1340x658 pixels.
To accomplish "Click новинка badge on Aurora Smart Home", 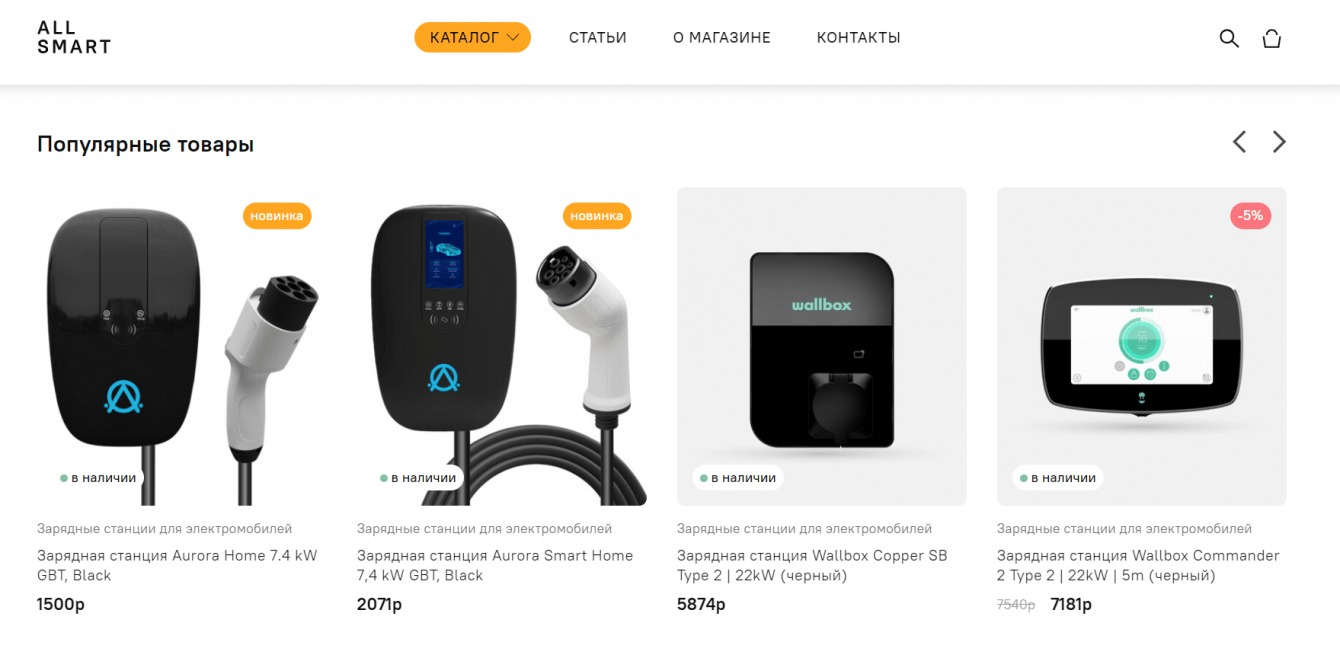I will tap(597, 215).
